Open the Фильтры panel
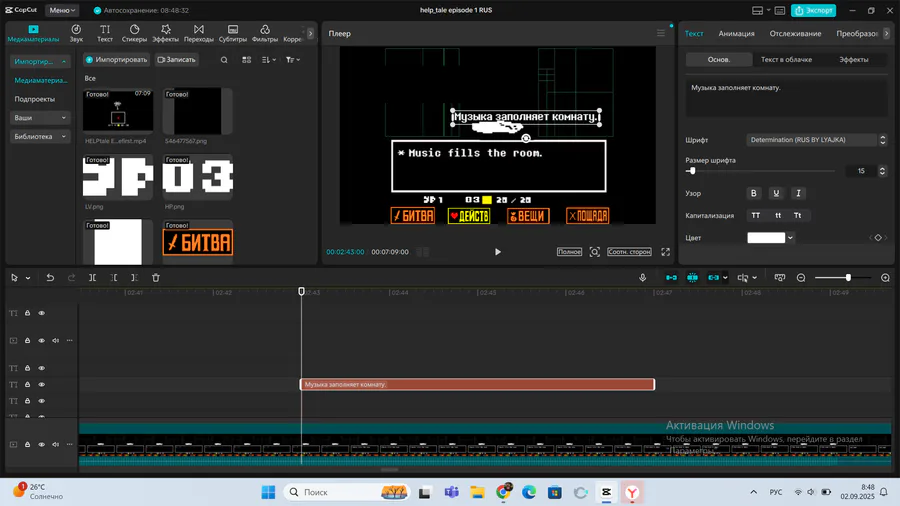Screen dimensions: 900x506 point(265,33)
